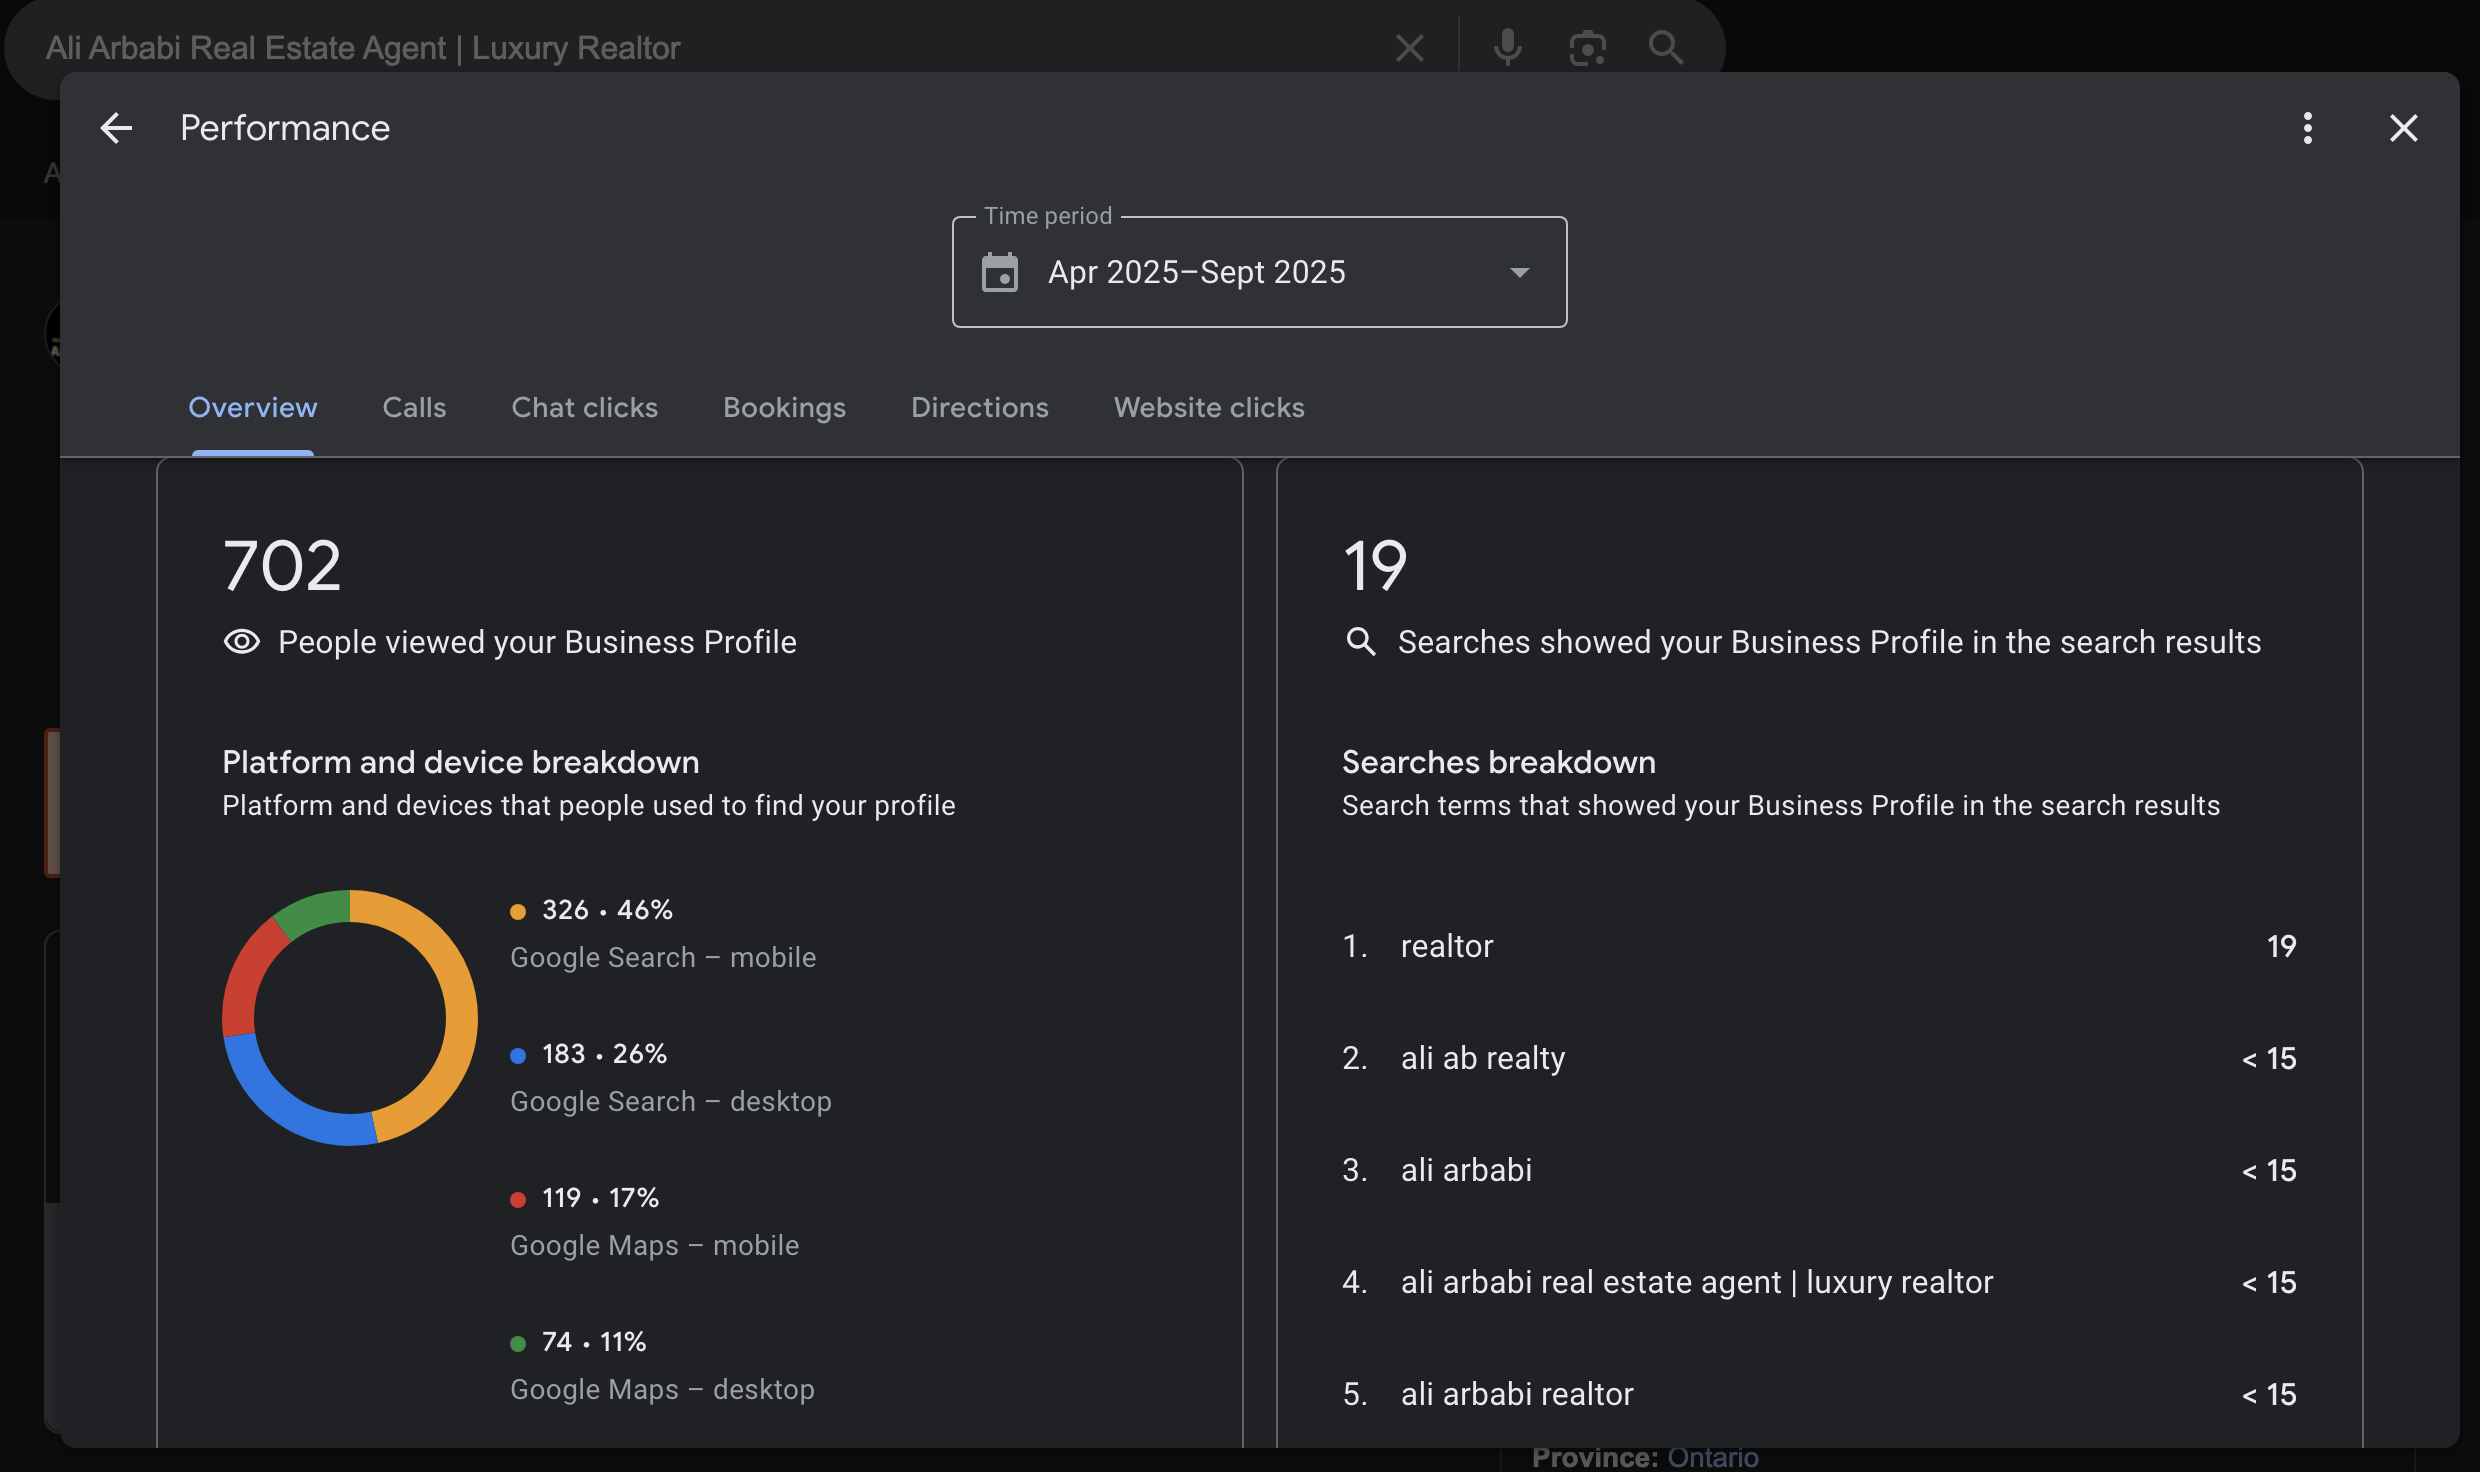Open the Bookings tab
This screenshot has height=1472, width=2480.
[x=784, y=407]
